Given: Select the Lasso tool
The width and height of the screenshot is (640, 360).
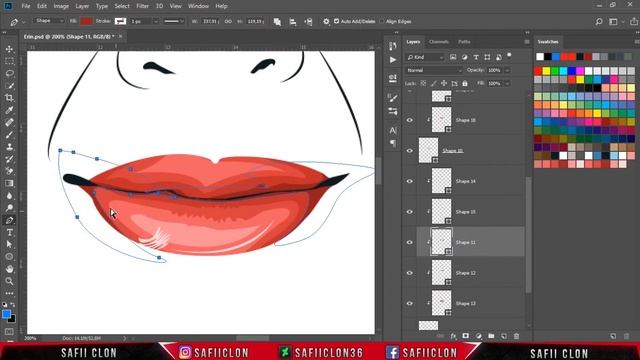Looking at the screenshot, I should (x=9, y=73).
